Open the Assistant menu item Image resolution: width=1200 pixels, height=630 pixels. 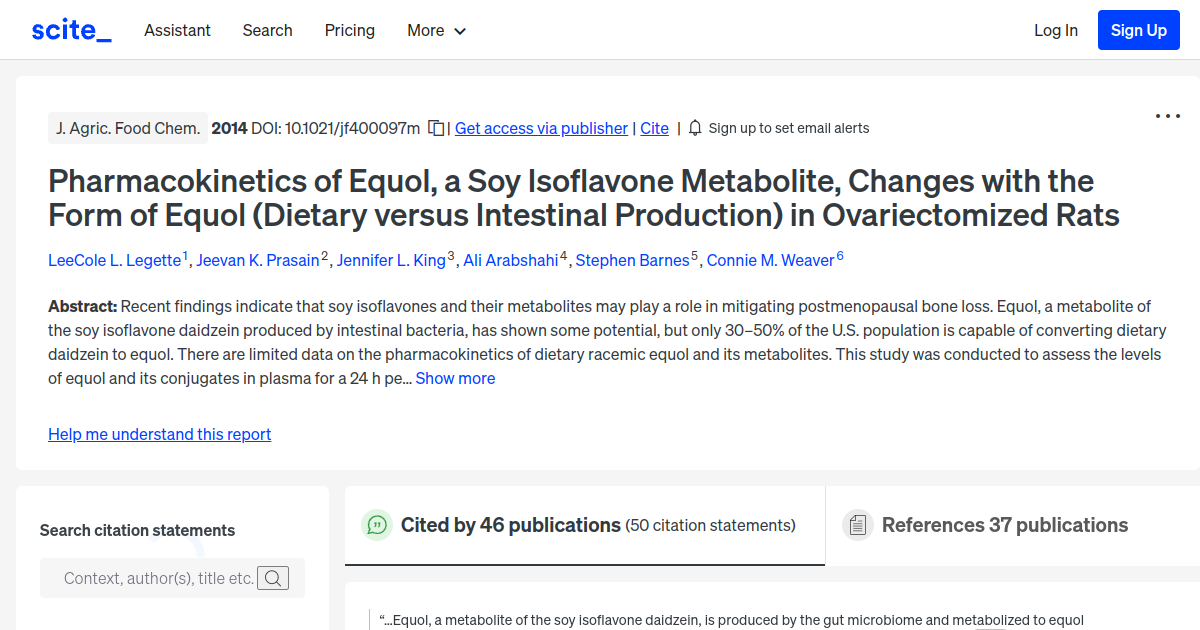coord(177,30)
